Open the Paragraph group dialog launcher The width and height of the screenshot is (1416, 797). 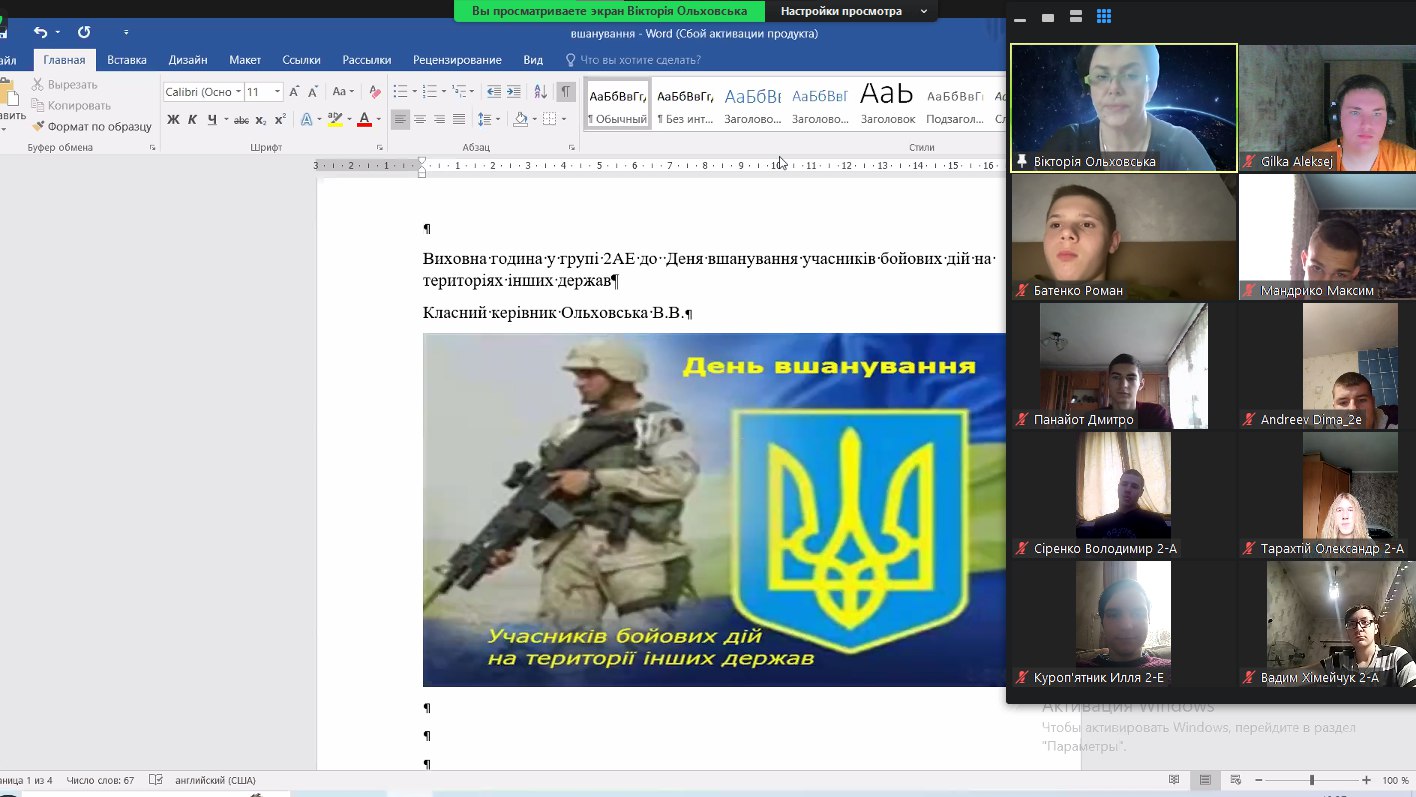point(571,148)
